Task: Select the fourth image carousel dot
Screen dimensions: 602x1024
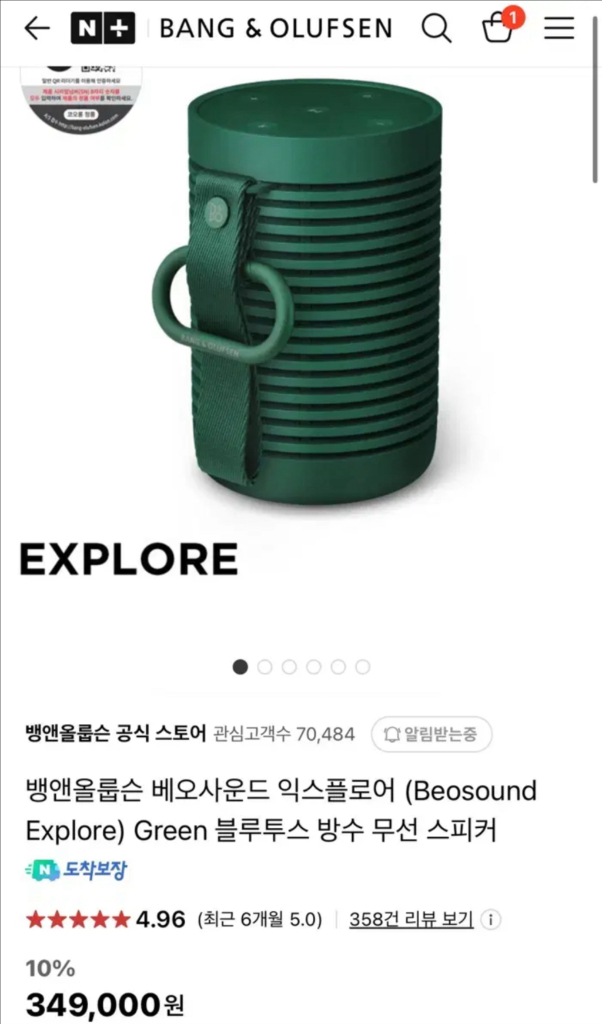Action: click(x=313, y=667)
